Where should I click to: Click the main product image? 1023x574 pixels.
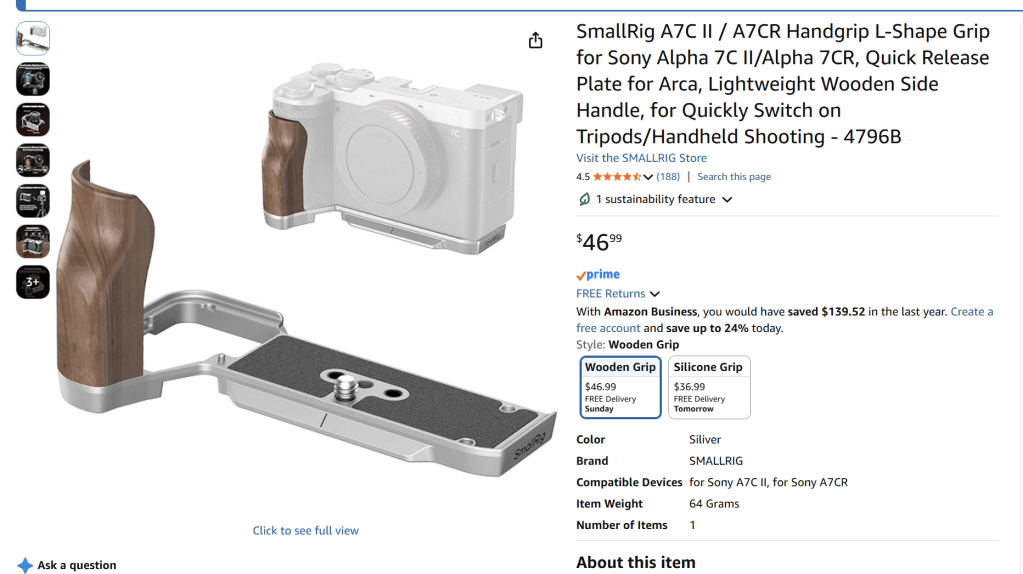coord(305,267)
